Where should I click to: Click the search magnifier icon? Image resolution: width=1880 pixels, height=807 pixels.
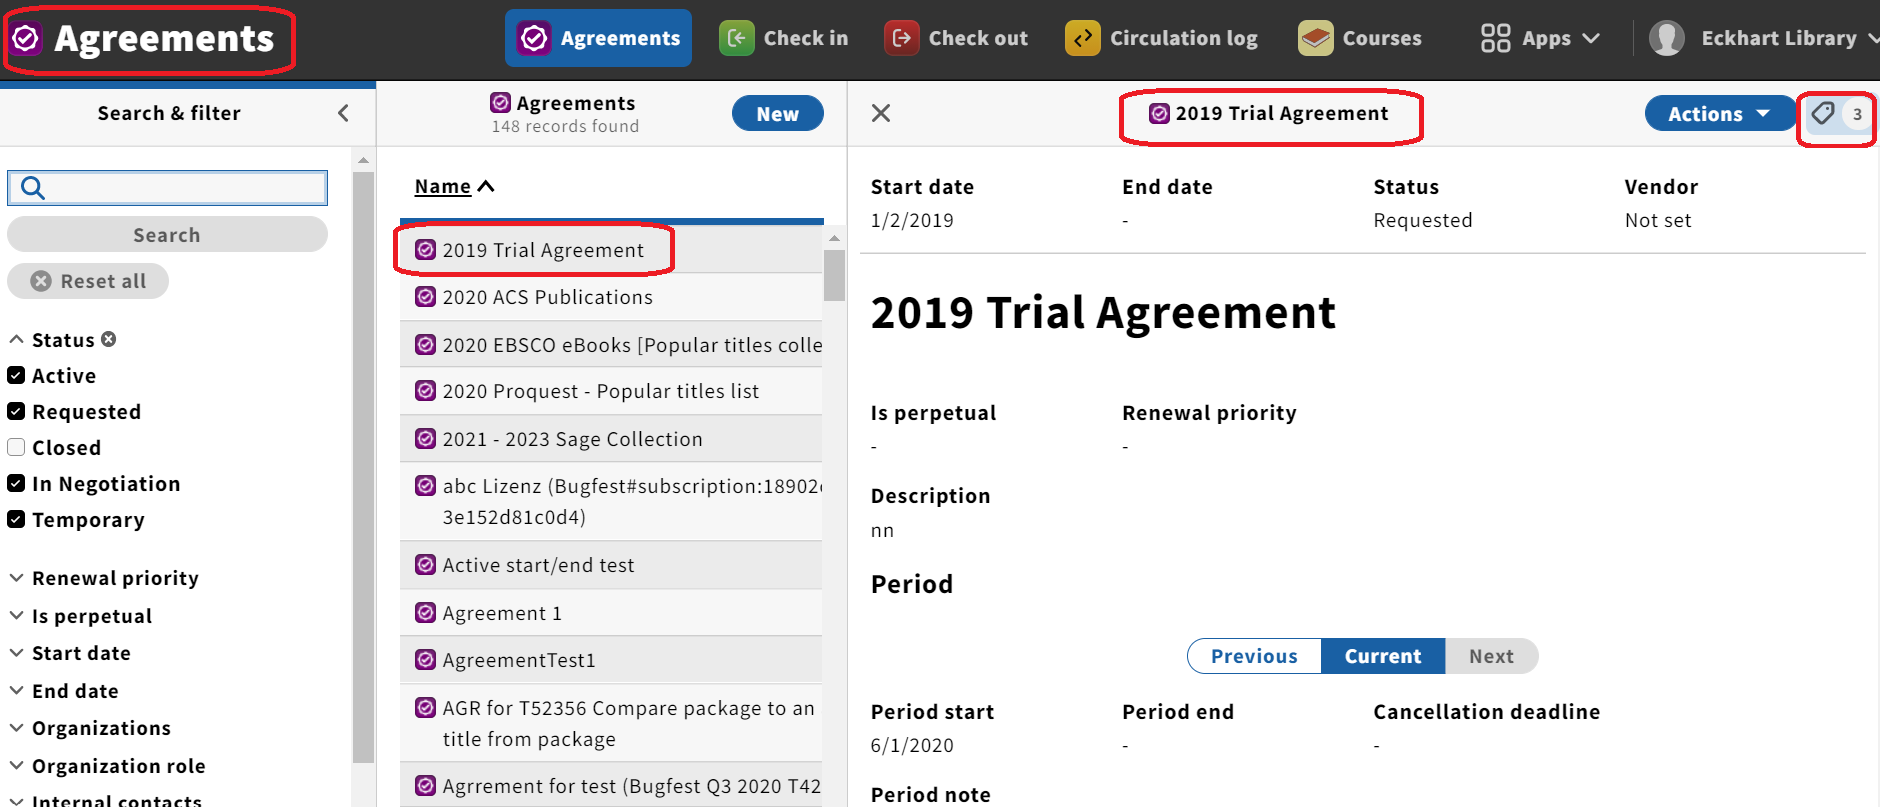tap(33, 188)
